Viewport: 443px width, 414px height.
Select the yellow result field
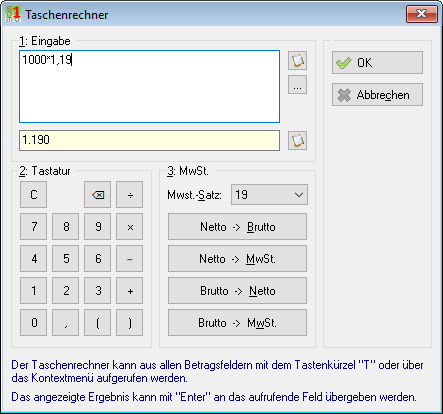click(x=149, y=140)
